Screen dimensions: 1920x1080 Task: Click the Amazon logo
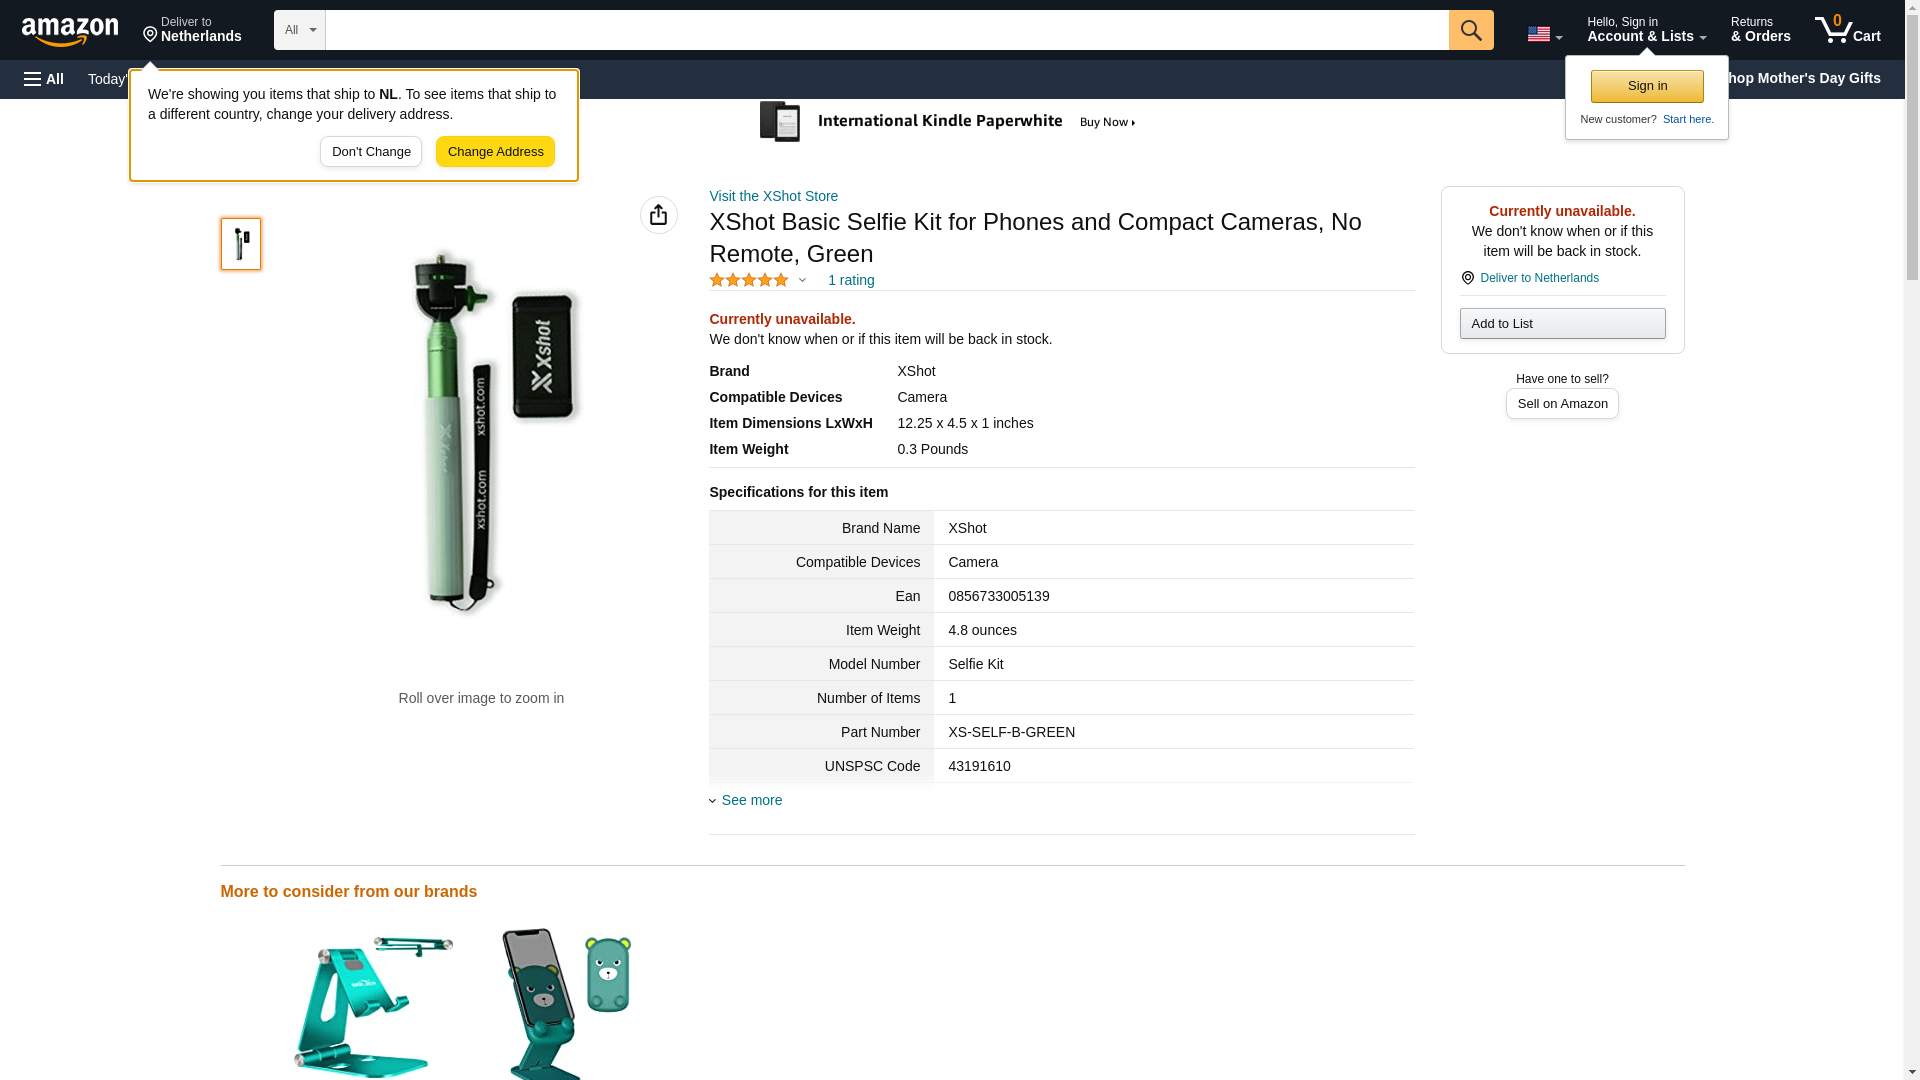70,31
